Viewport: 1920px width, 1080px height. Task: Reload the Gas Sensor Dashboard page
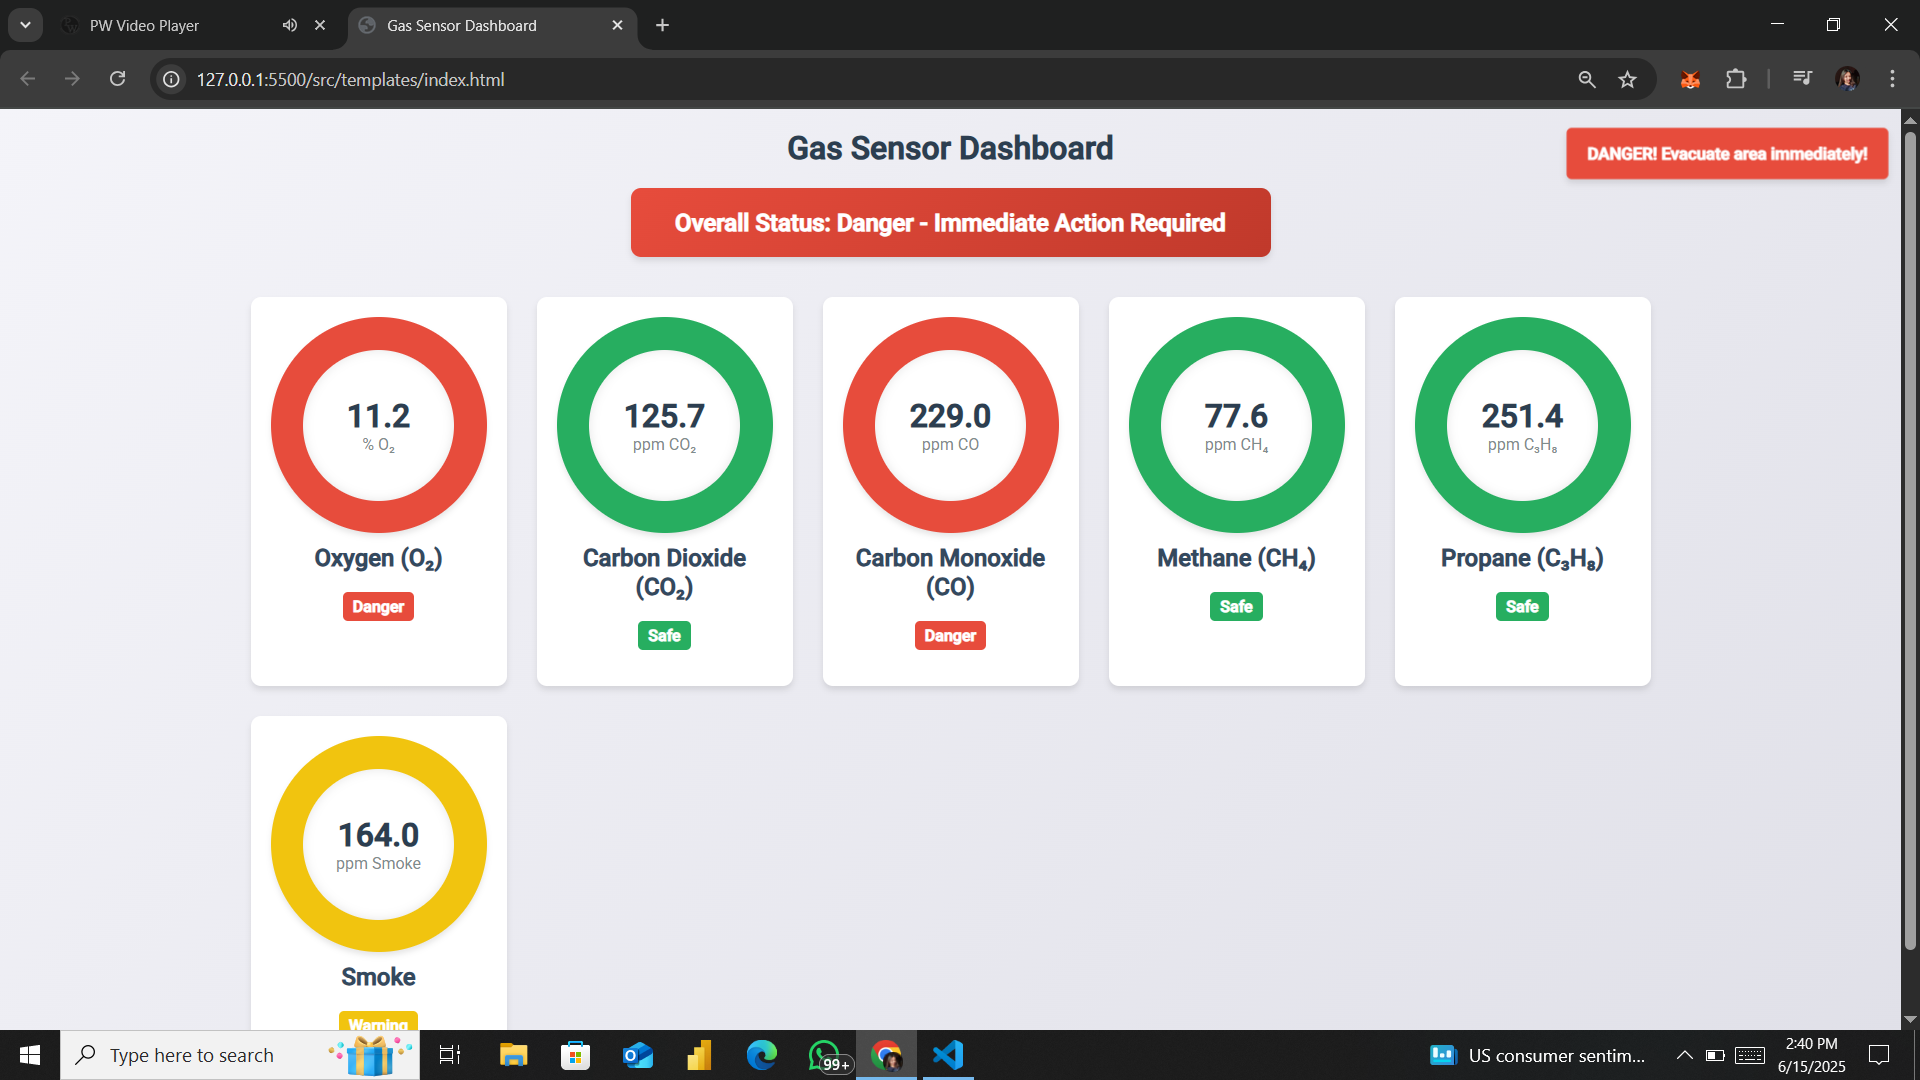pos(117,79)
